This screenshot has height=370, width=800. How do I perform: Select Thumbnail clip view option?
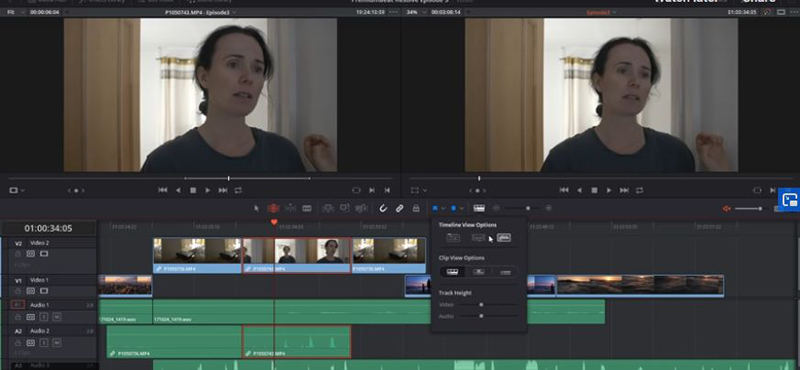coord(479,272)
